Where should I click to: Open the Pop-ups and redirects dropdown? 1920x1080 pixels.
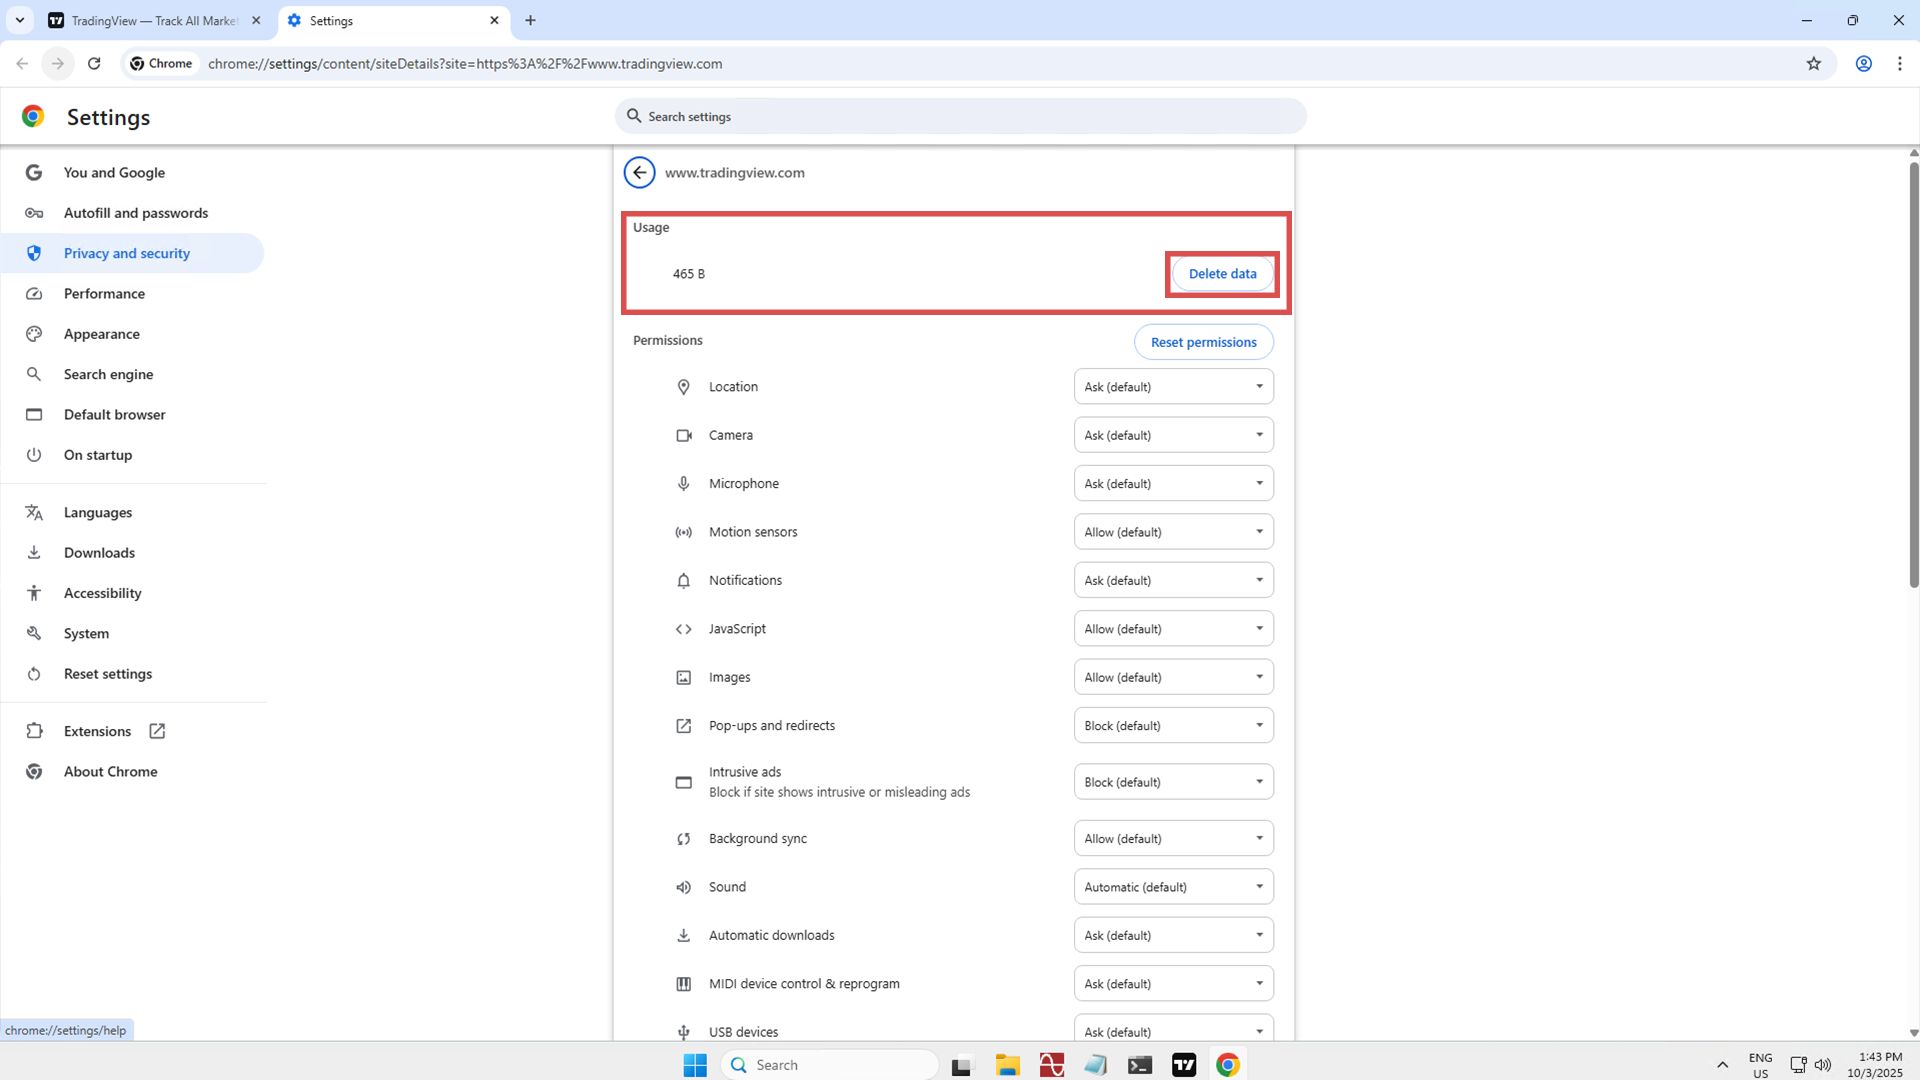1173,725
